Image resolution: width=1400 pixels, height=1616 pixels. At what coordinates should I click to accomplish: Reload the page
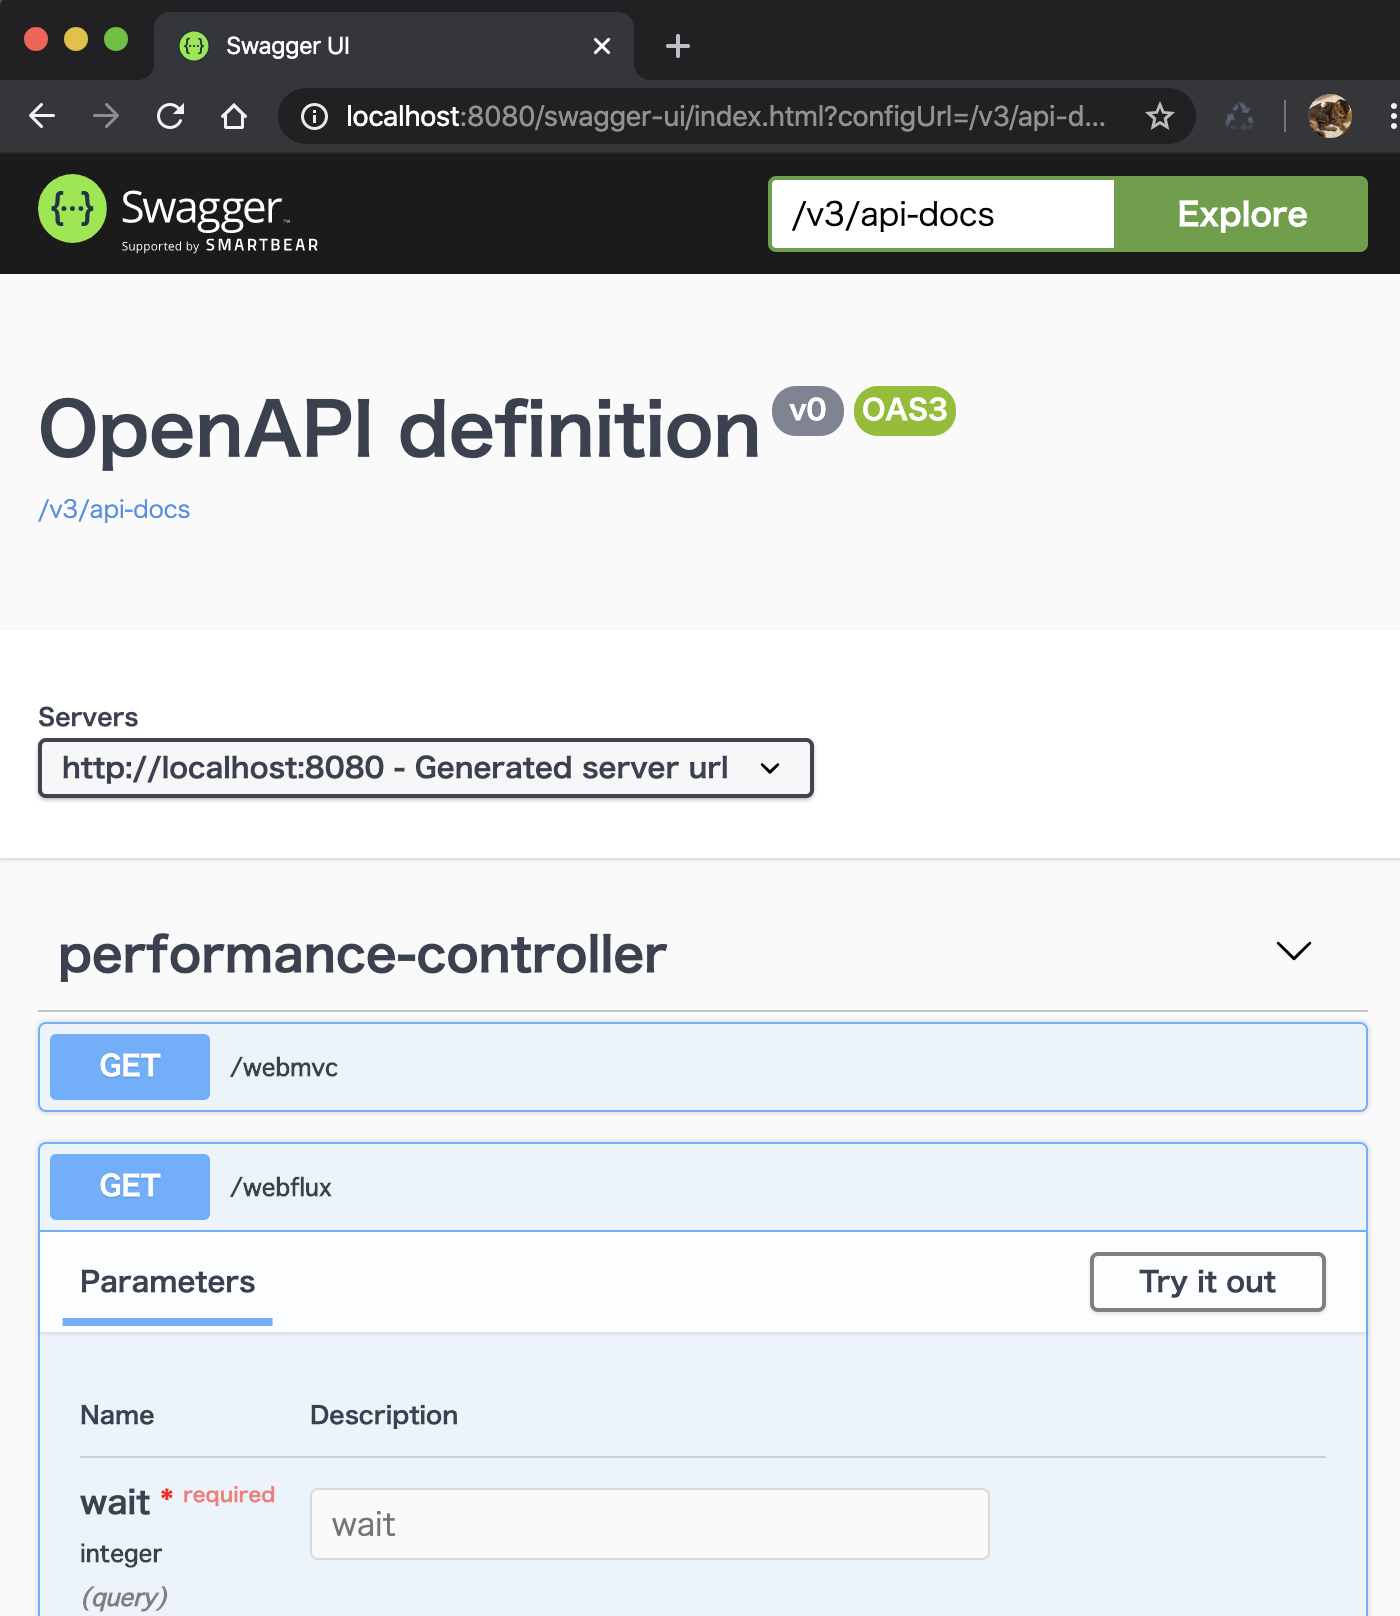point(170,116)
